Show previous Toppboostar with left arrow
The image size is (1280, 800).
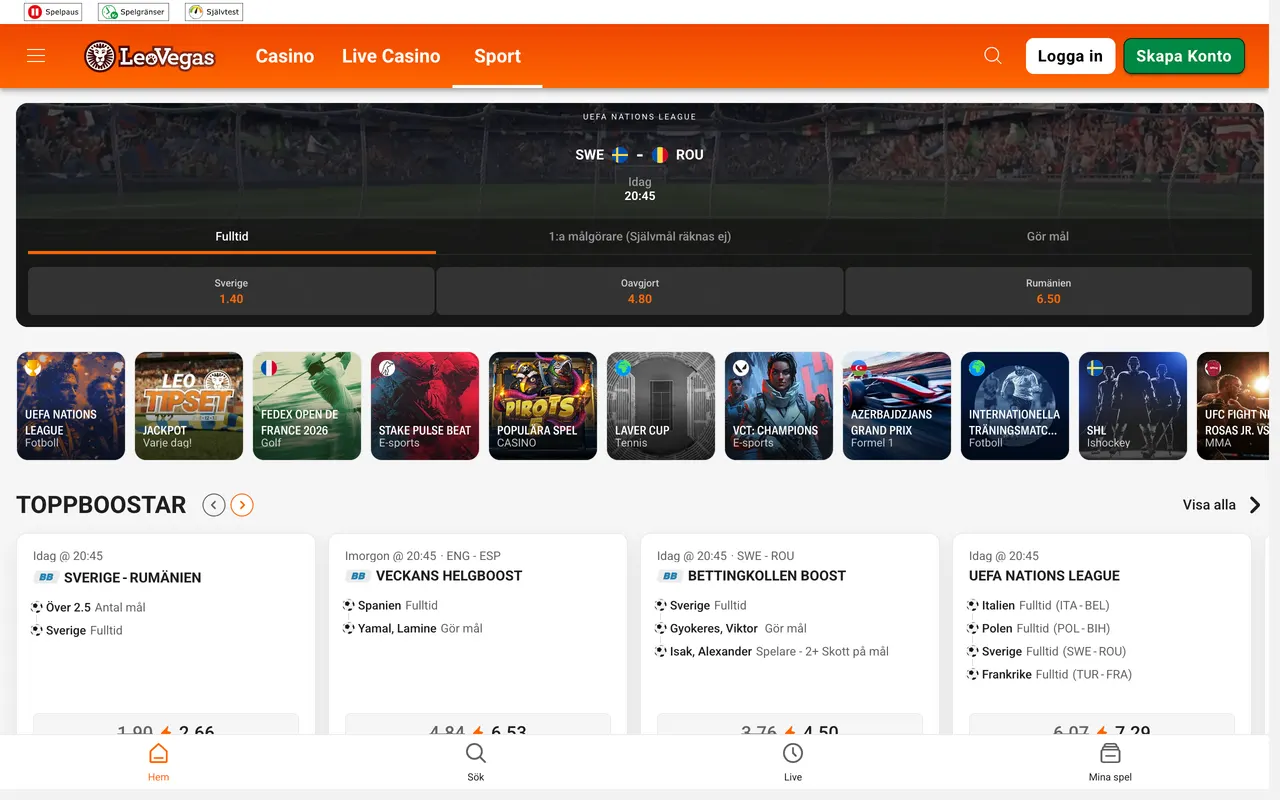[x=214, y=505]
